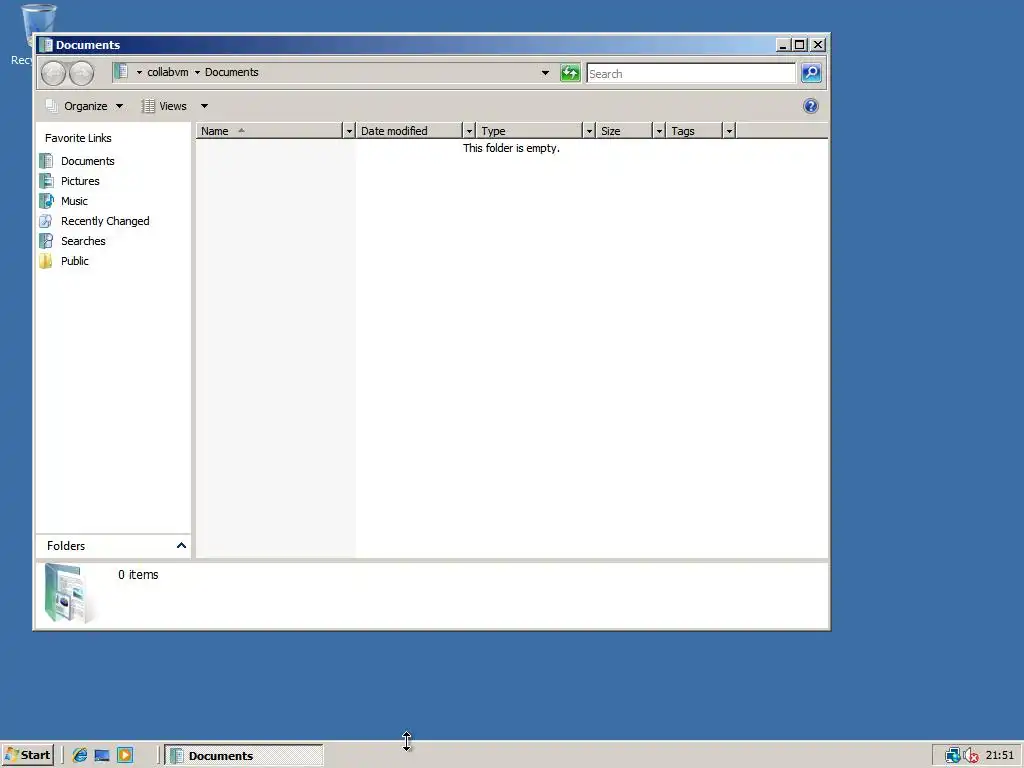Click the green Refresh icon
The width and height of the screenshot is (1024, 768).
[570, 73]
